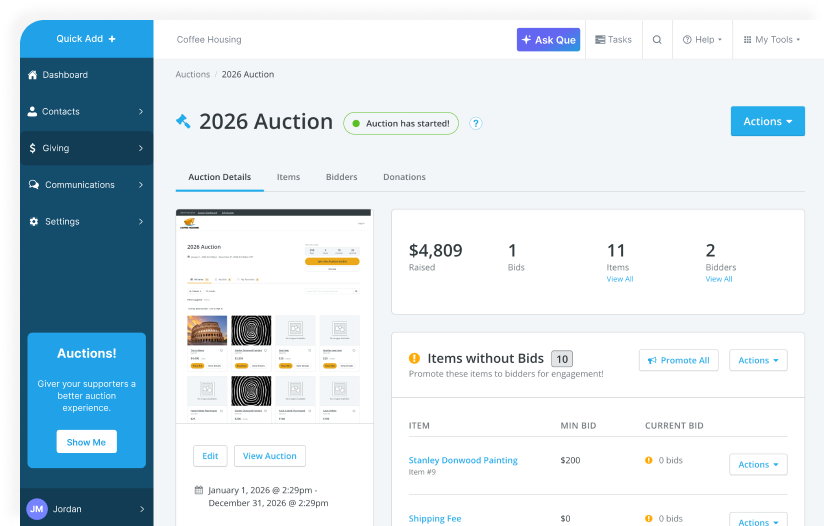Click the View Auction button

coord(269,456)
